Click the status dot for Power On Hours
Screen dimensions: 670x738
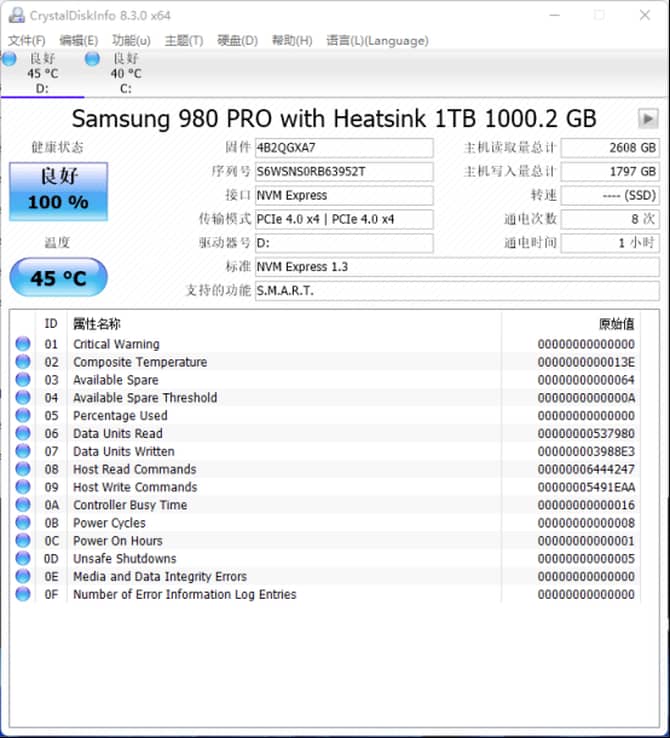[23, 541]
